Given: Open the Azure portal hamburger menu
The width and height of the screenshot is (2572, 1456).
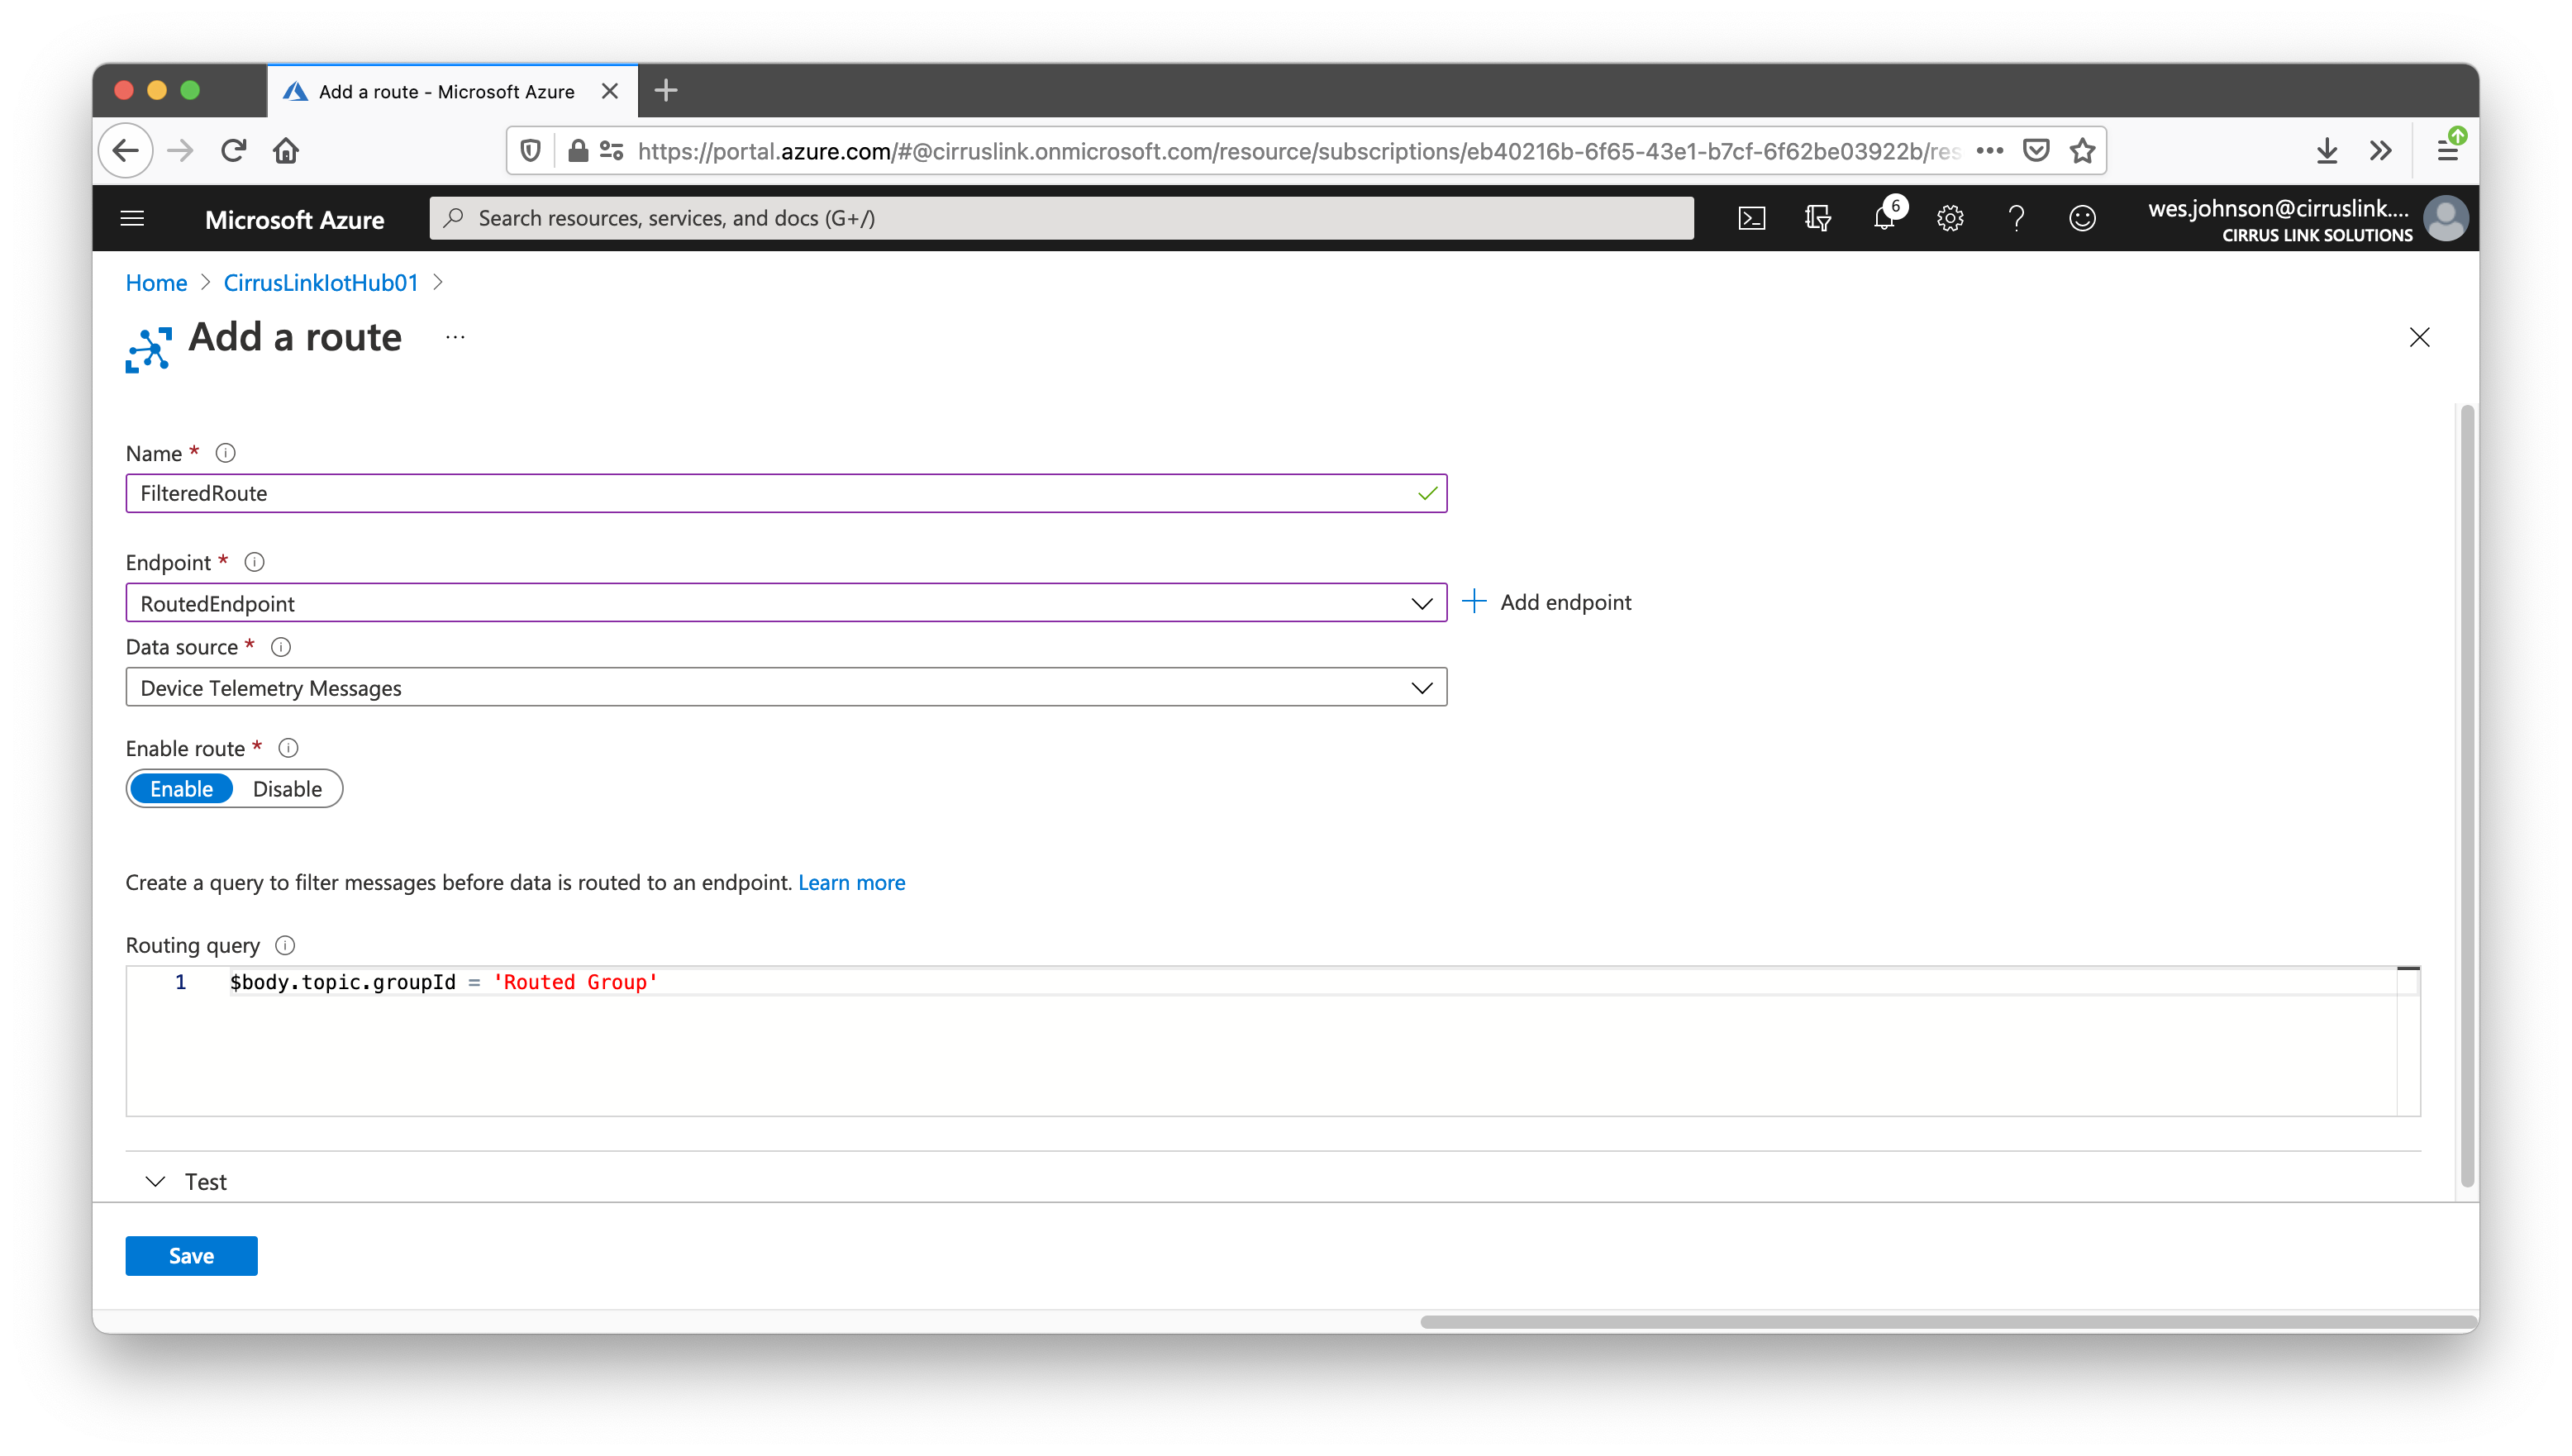Looking at the screenshot, I should 132,218.
